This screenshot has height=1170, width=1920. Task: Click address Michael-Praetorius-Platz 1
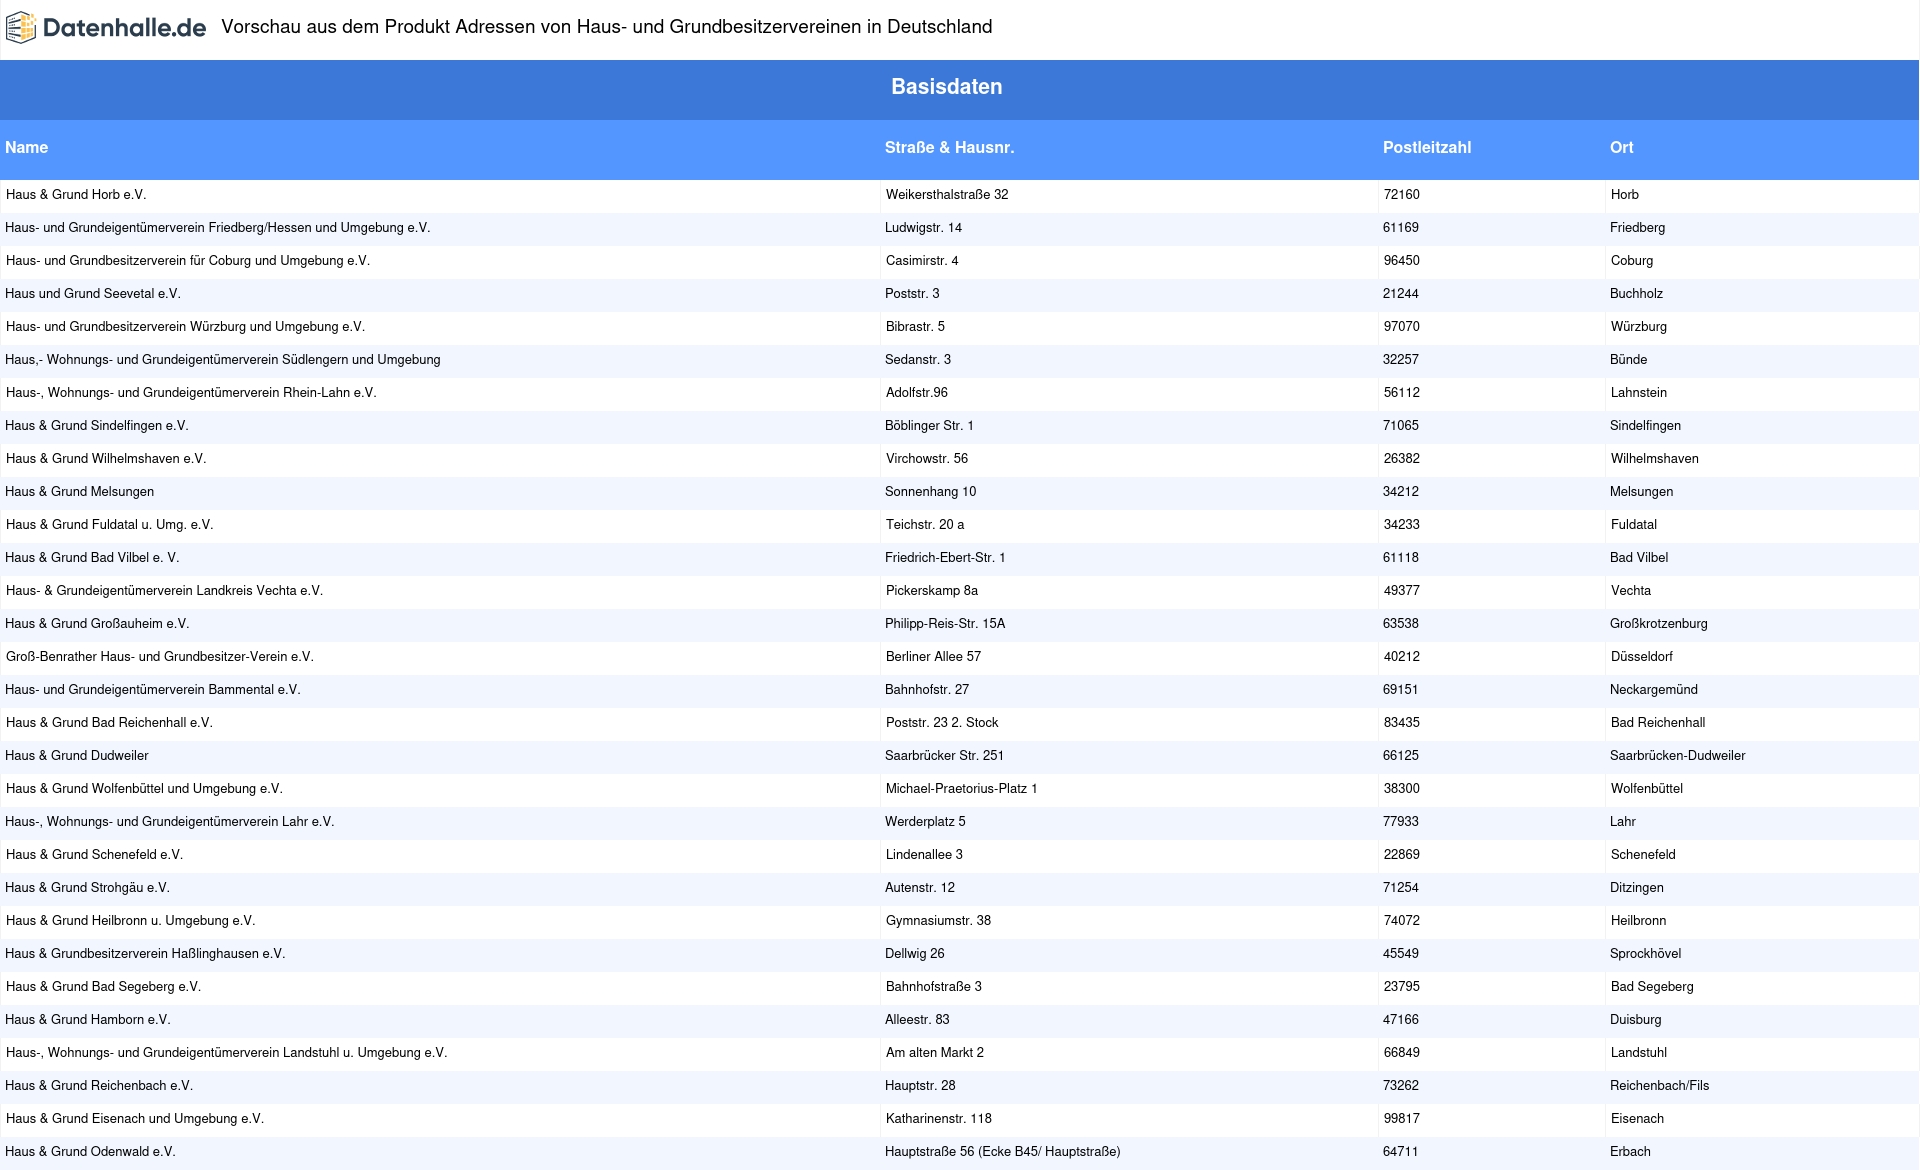pos(961,789)
